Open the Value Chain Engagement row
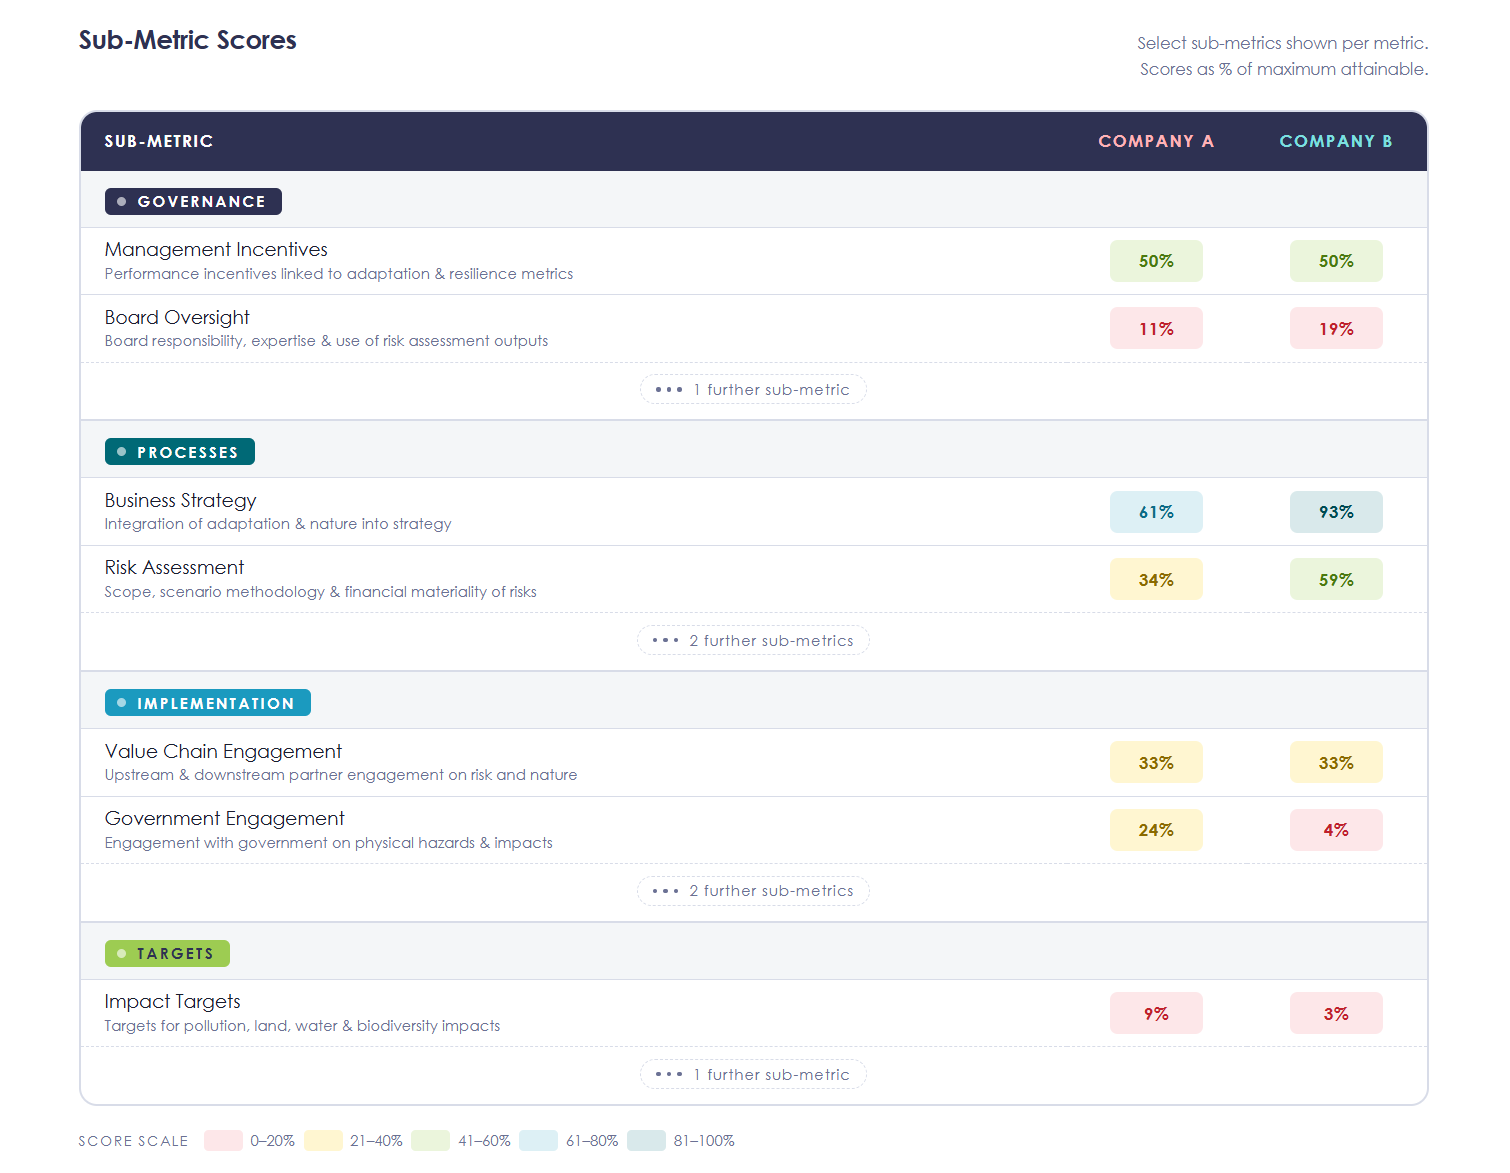1510x1173 pixels. pos(223,752)
